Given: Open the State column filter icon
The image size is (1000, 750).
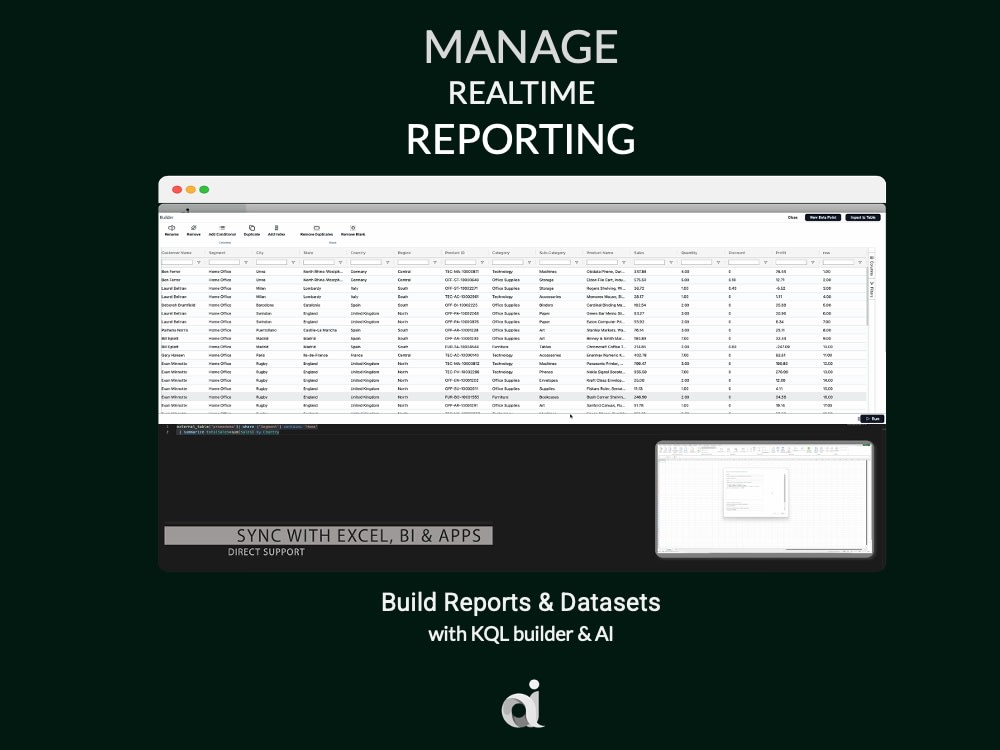Looking at the screenshot, I should coord(340,263).
